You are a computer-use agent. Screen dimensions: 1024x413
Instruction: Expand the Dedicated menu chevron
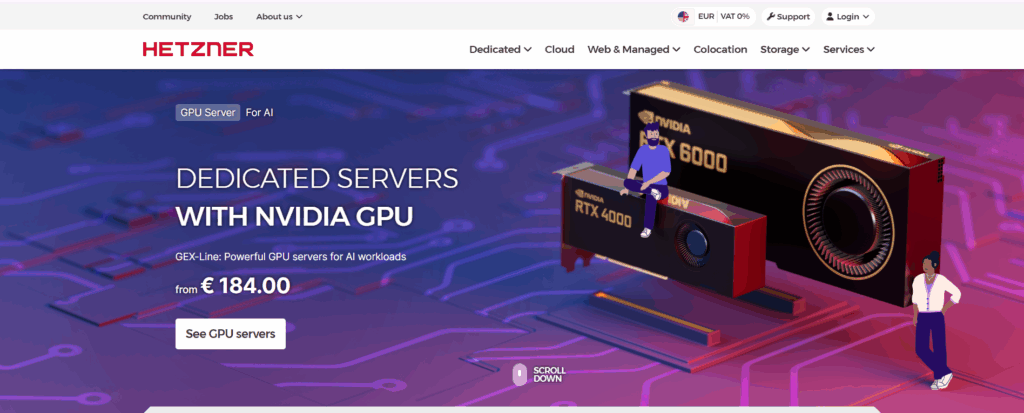point(528,49)
